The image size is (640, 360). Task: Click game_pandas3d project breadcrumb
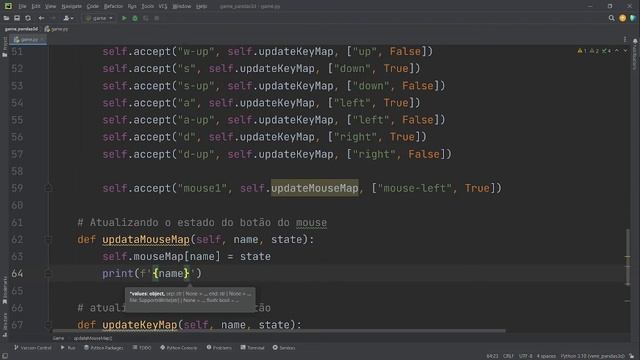pos(21,29)
